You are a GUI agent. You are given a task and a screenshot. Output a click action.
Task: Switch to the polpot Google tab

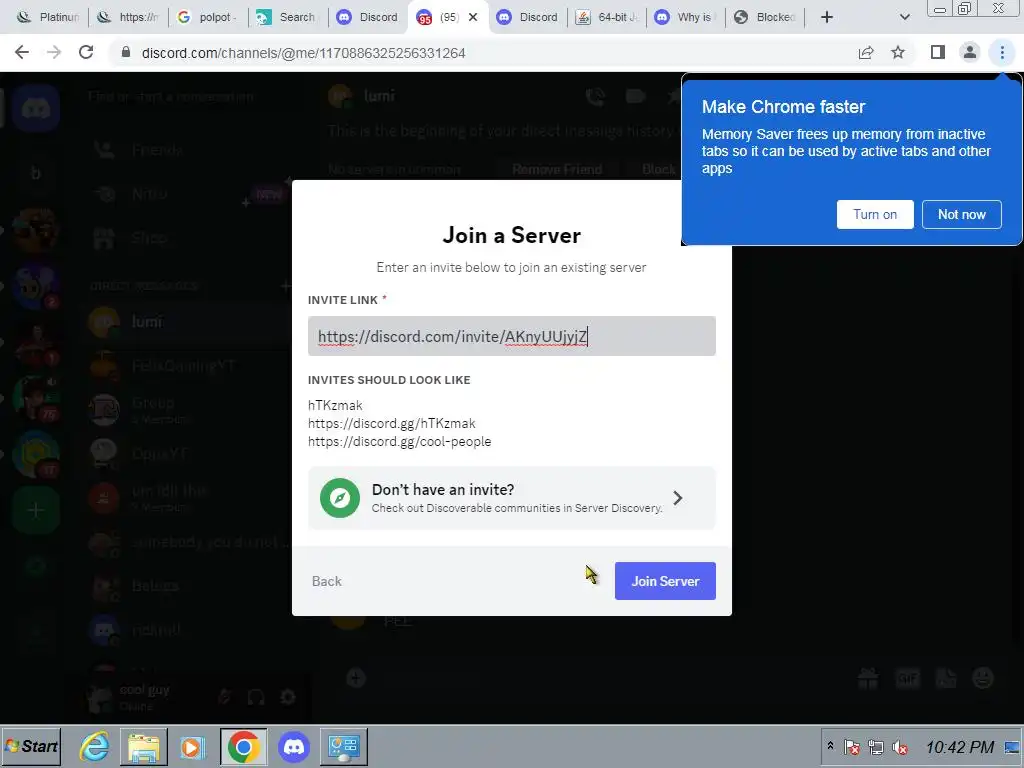(208, 17)
